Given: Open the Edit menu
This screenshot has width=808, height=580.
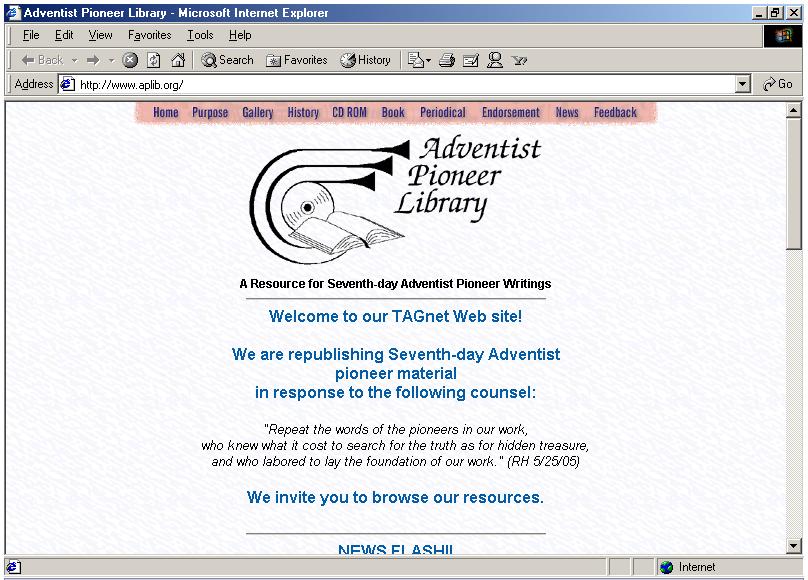Looking at the screenshot, I should coord(64,35).
